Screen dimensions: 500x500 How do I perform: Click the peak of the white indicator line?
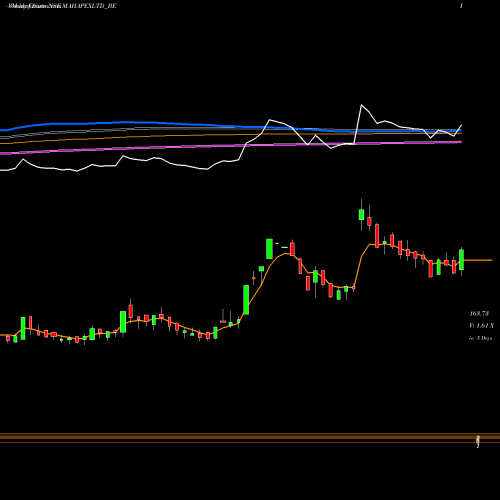(x=361, y=105)
